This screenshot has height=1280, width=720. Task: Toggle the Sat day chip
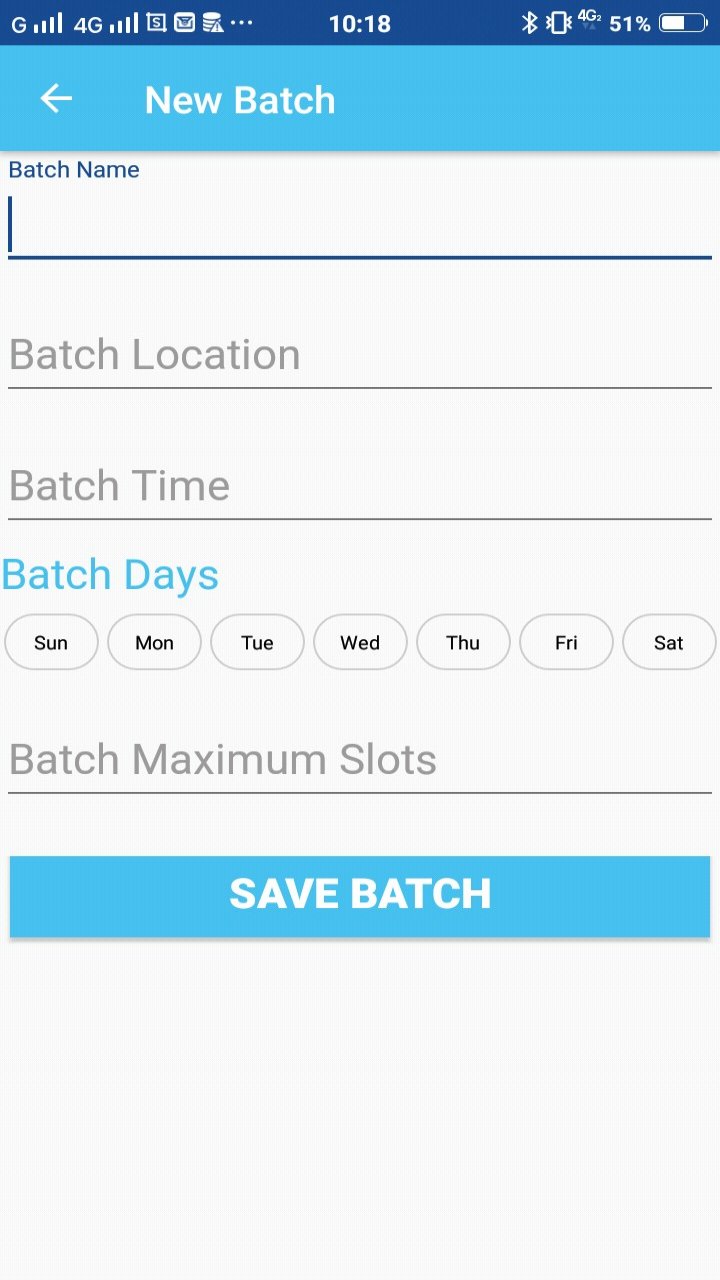(669, 642)
